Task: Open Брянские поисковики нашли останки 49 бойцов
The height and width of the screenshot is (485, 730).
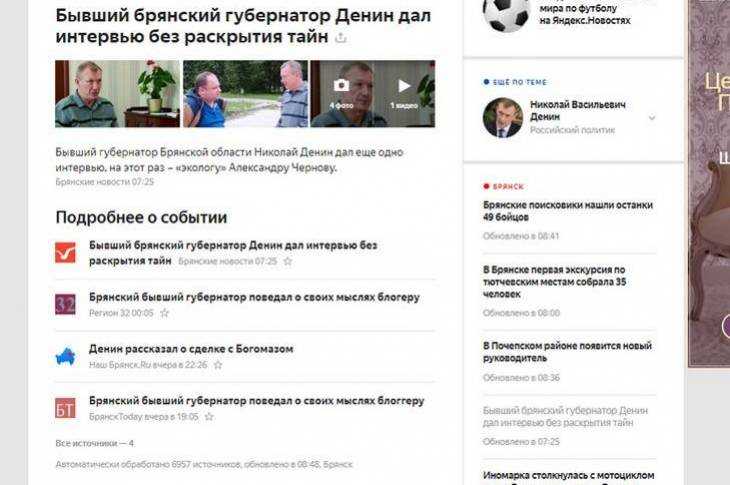Action: pos(568,211)
